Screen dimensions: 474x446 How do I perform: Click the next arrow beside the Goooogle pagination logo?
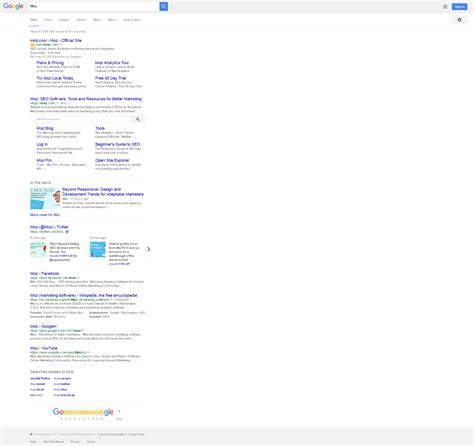point(119,411)
